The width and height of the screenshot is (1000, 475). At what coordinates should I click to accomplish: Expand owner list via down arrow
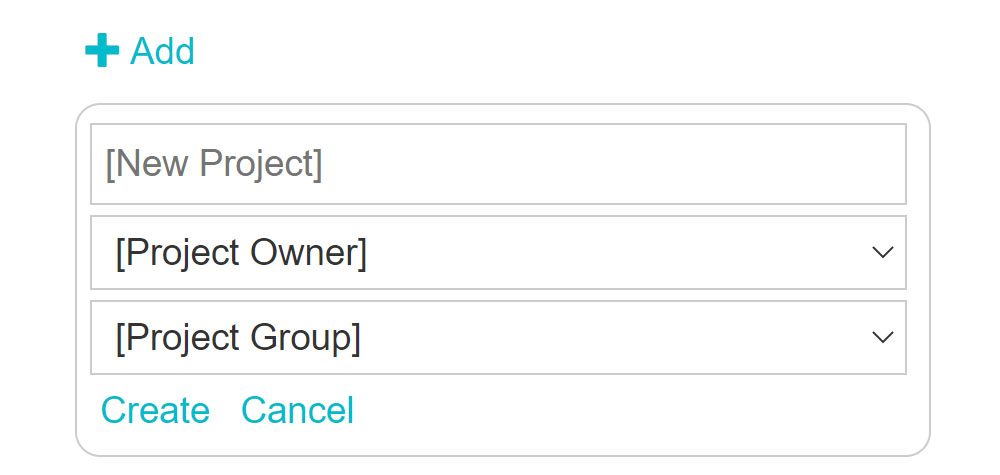coord(882,253)
